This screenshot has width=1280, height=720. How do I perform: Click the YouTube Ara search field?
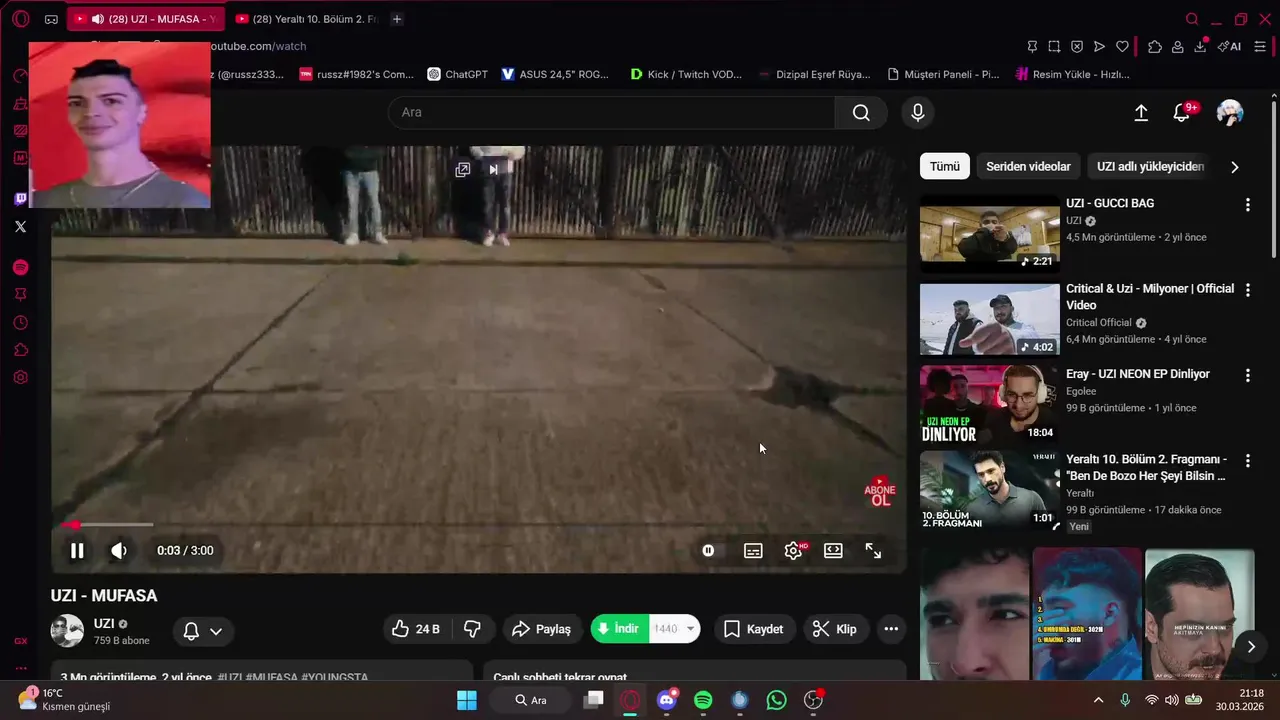point(611,112)
